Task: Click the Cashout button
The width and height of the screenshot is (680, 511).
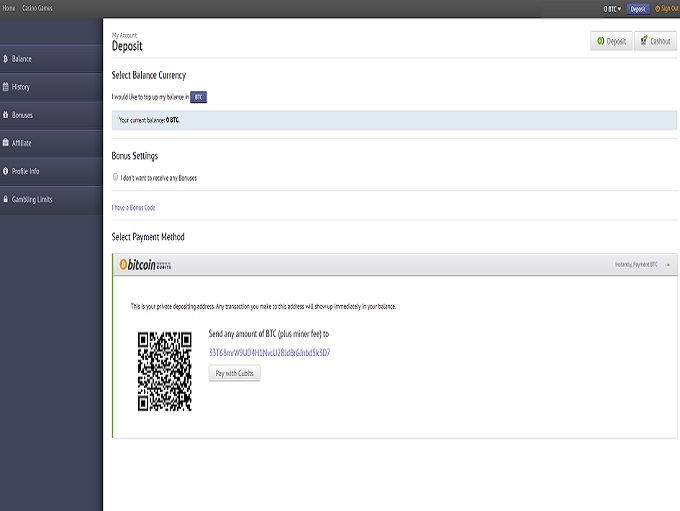Action: 655,41
